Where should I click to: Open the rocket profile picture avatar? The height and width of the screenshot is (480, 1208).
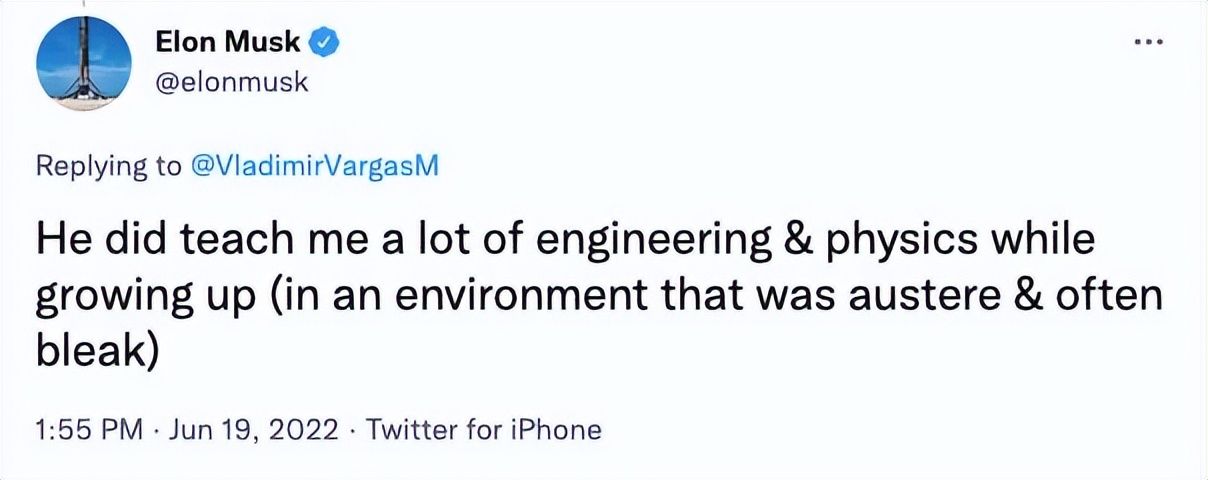[x=84, y=63]
